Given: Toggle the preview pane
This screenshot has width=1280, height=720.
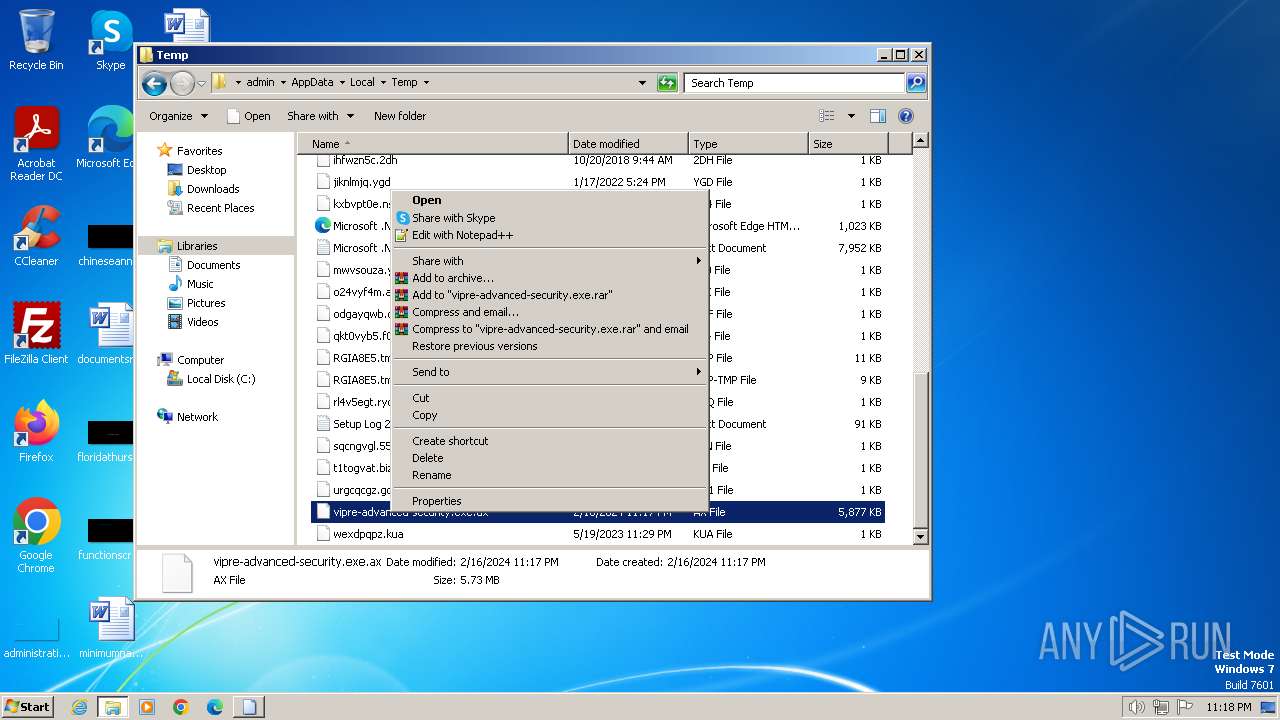Looking at the screenshot, I should pos(877,116).
